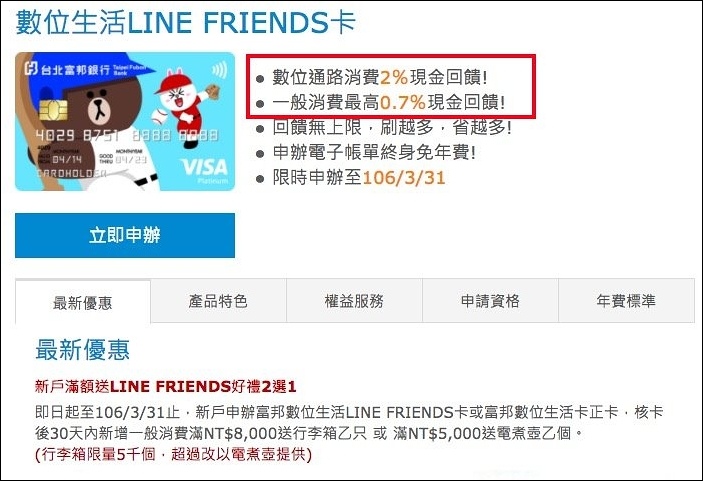Select the 最新優惠 tab

pyautogui.click(x=83, y=302)
